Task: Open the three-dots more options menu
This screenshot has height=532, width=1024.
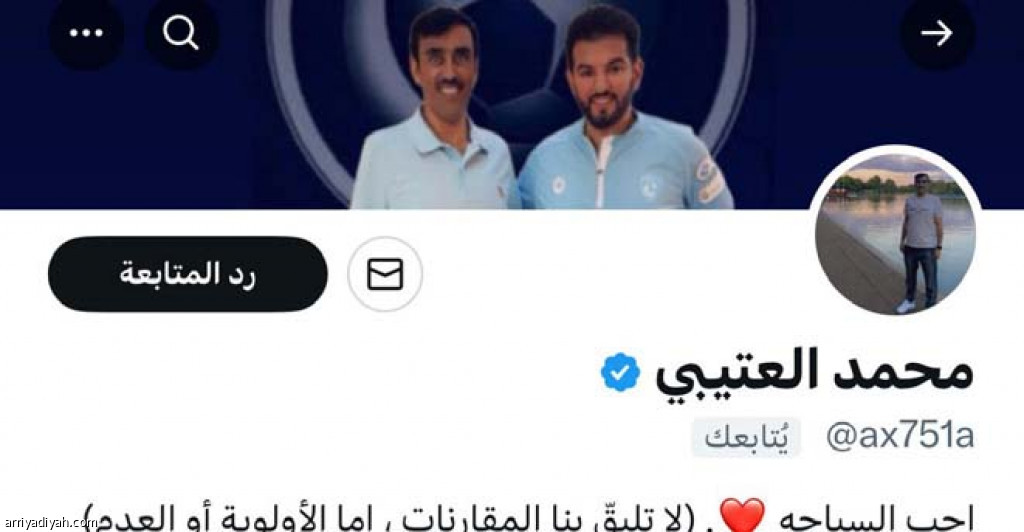Action: 86,33
